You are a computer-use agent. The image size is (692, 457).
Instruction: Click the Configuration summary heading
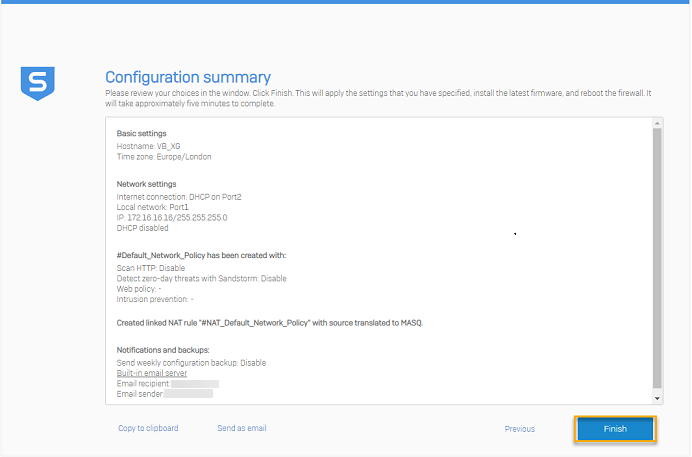pyautogui.click(x=188, y=77)
